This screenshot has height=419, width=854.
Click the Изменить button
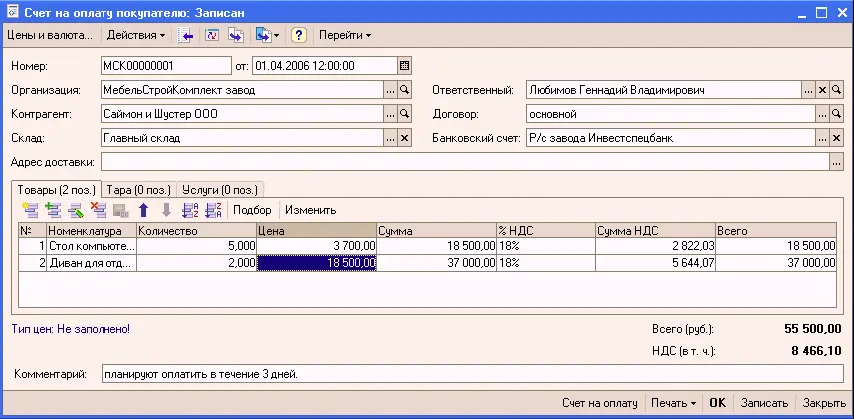310,210
